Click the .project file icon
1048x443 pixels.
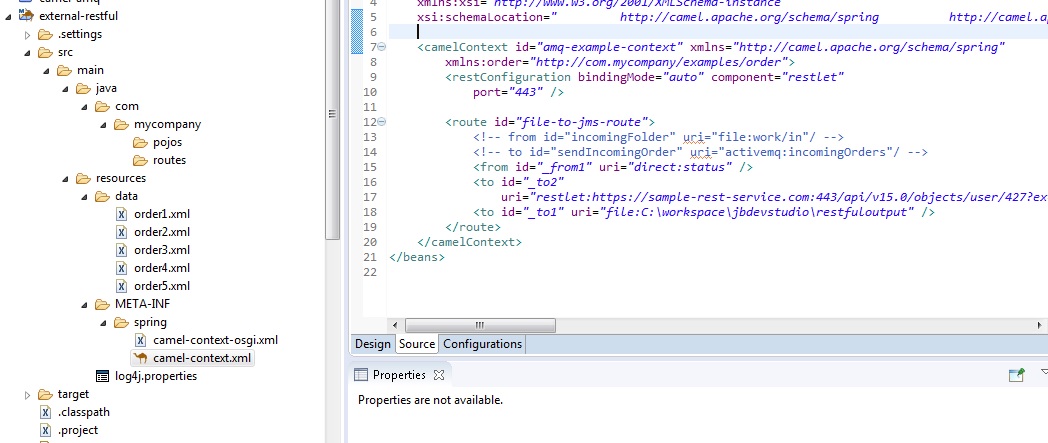[45, 430]
